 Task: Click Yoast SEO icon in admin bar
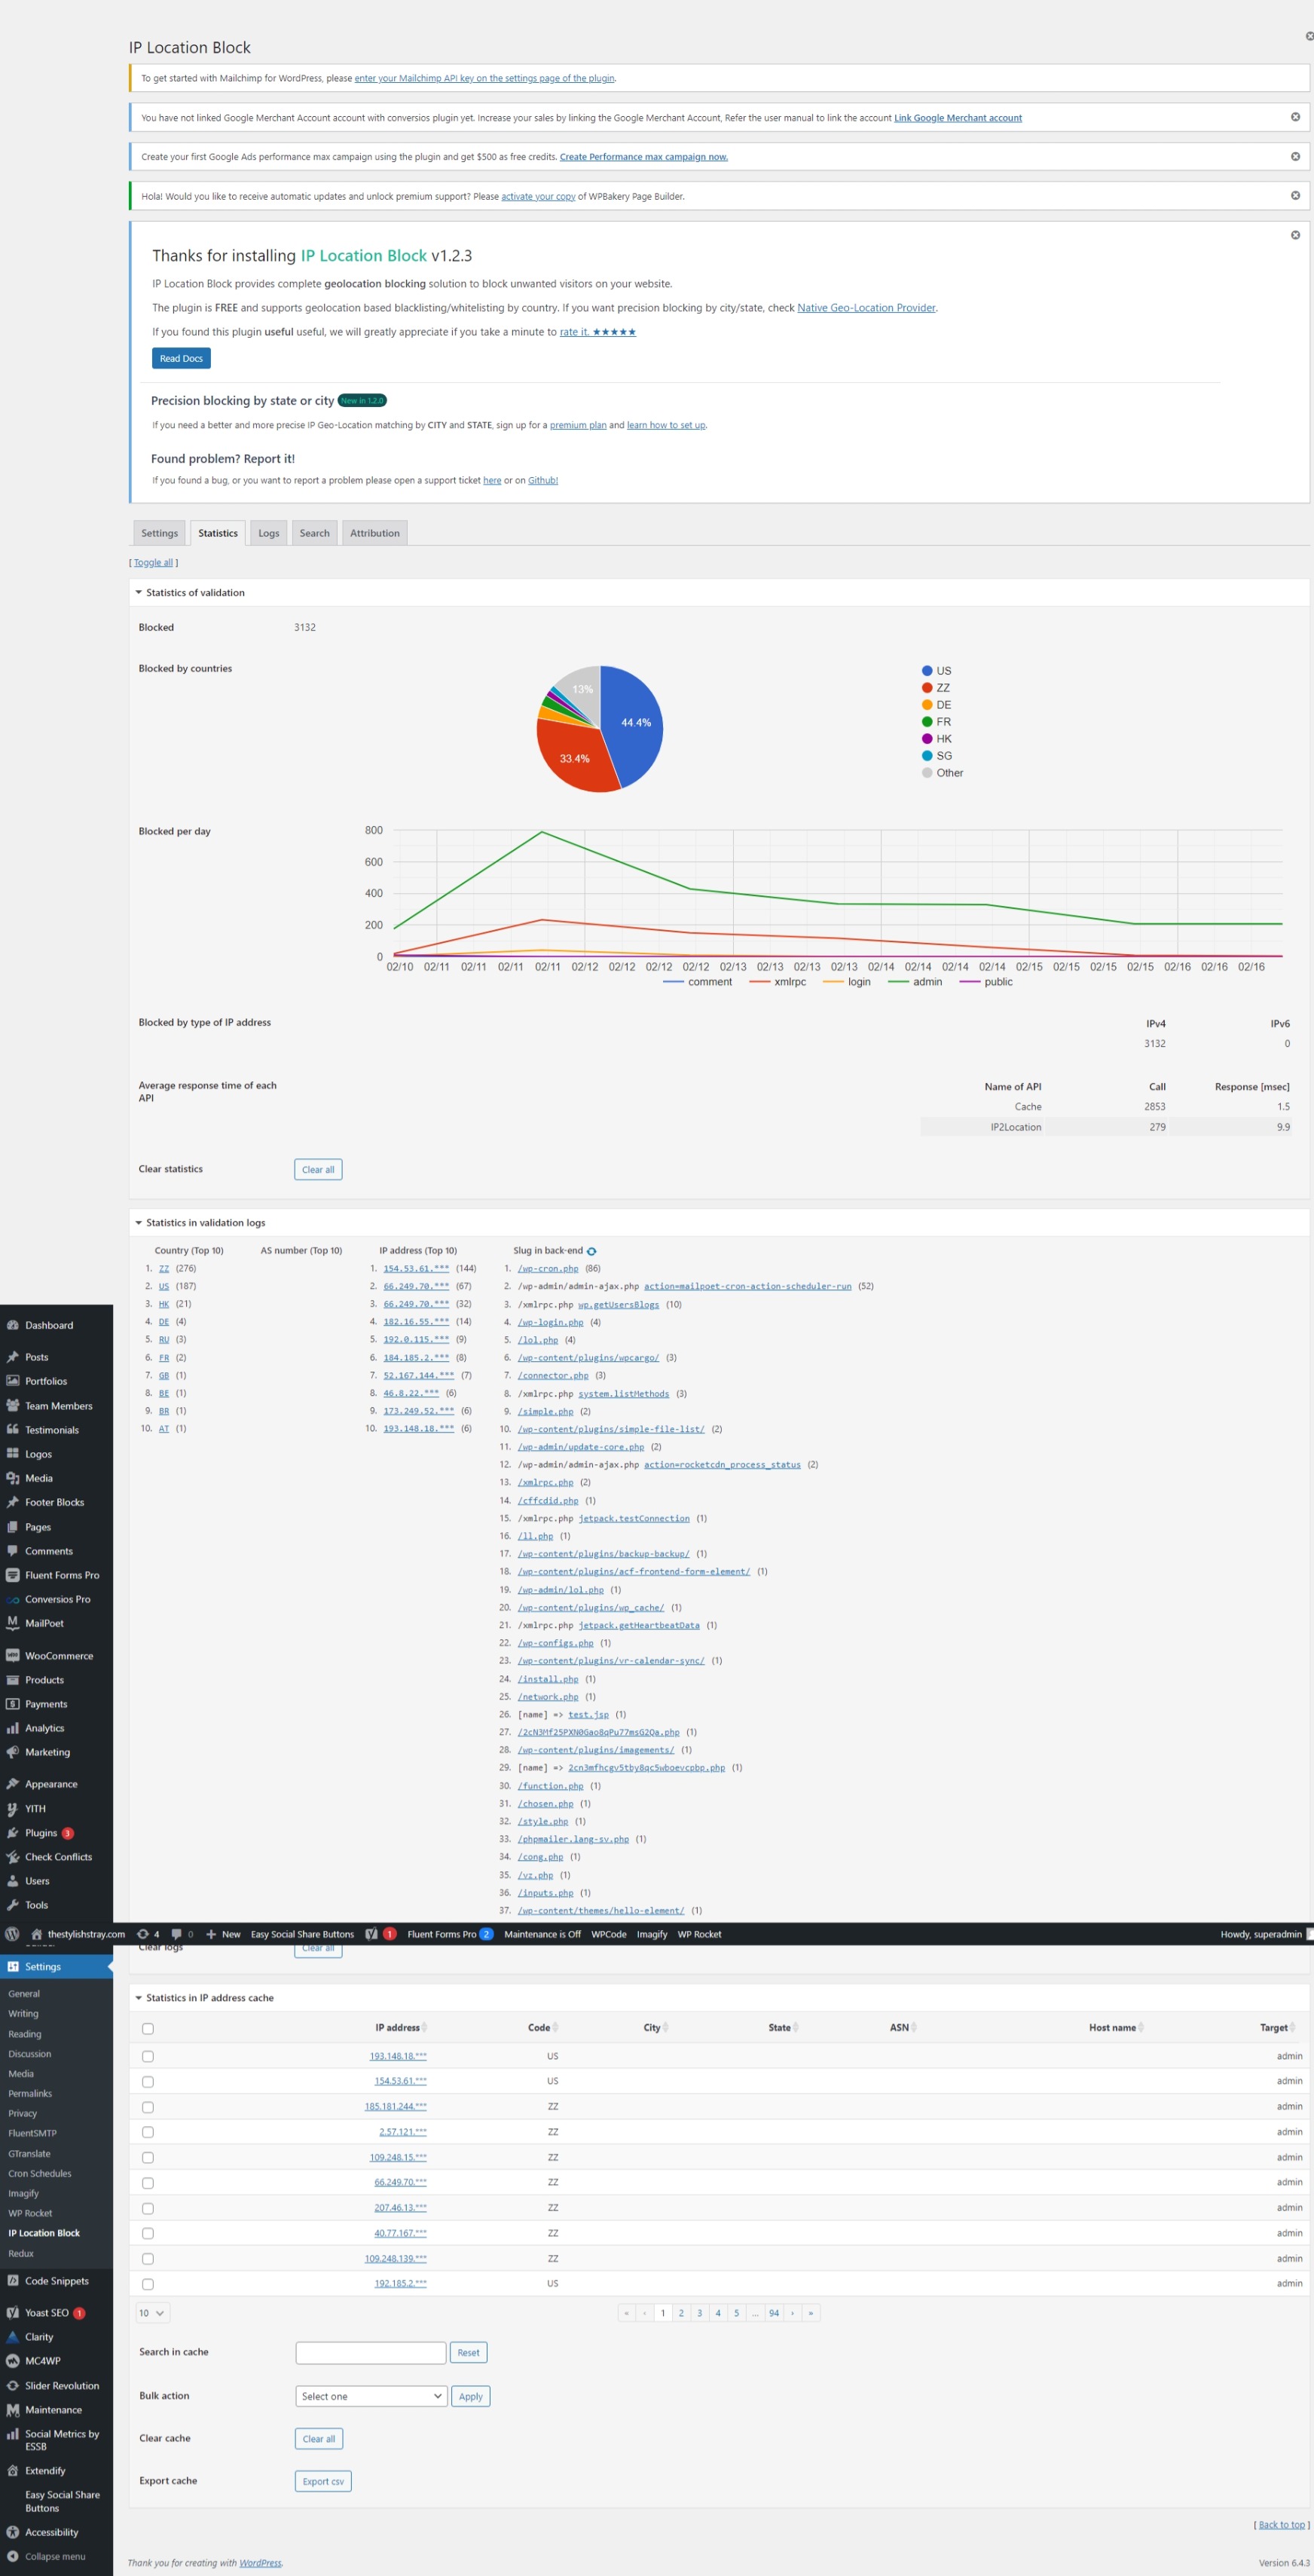point(371,1934)
